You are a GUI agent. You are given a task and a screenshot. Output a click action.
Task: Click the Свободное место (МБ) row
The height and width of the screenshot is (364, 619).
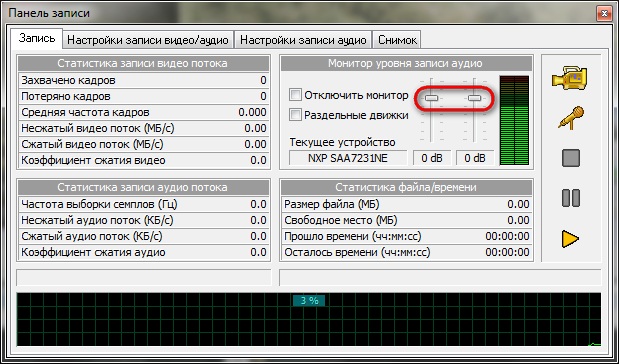point(407,220)
